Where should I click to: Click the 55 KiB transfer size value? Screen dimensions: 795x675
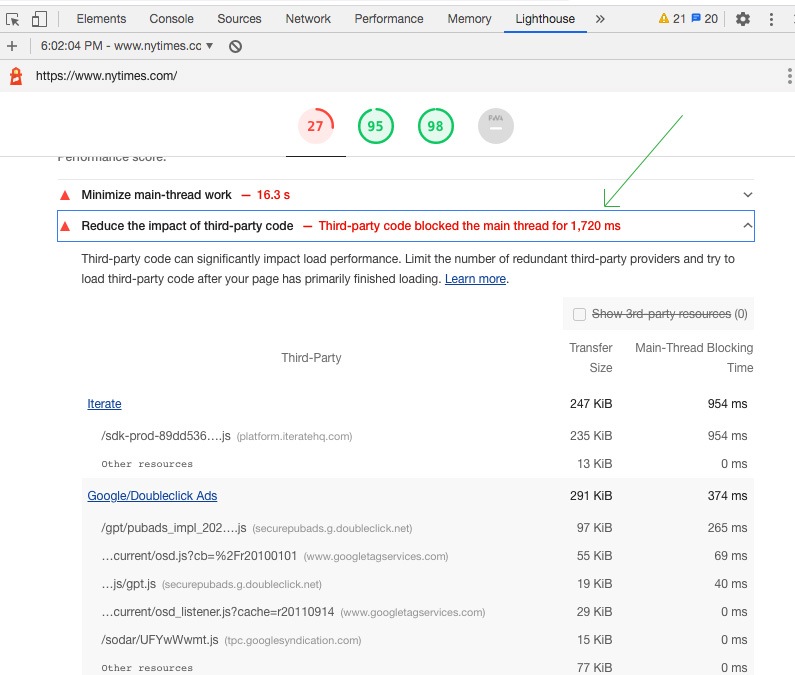594,556
